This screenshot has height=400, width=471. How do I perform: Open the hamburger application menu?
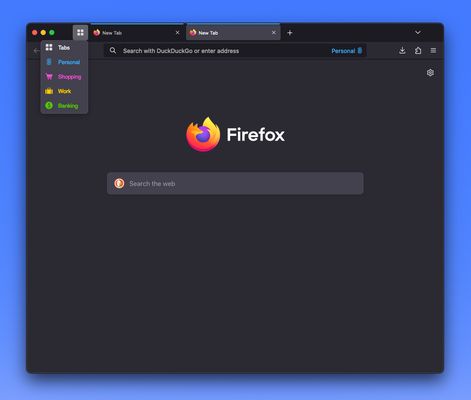click(x=433, y=51)
